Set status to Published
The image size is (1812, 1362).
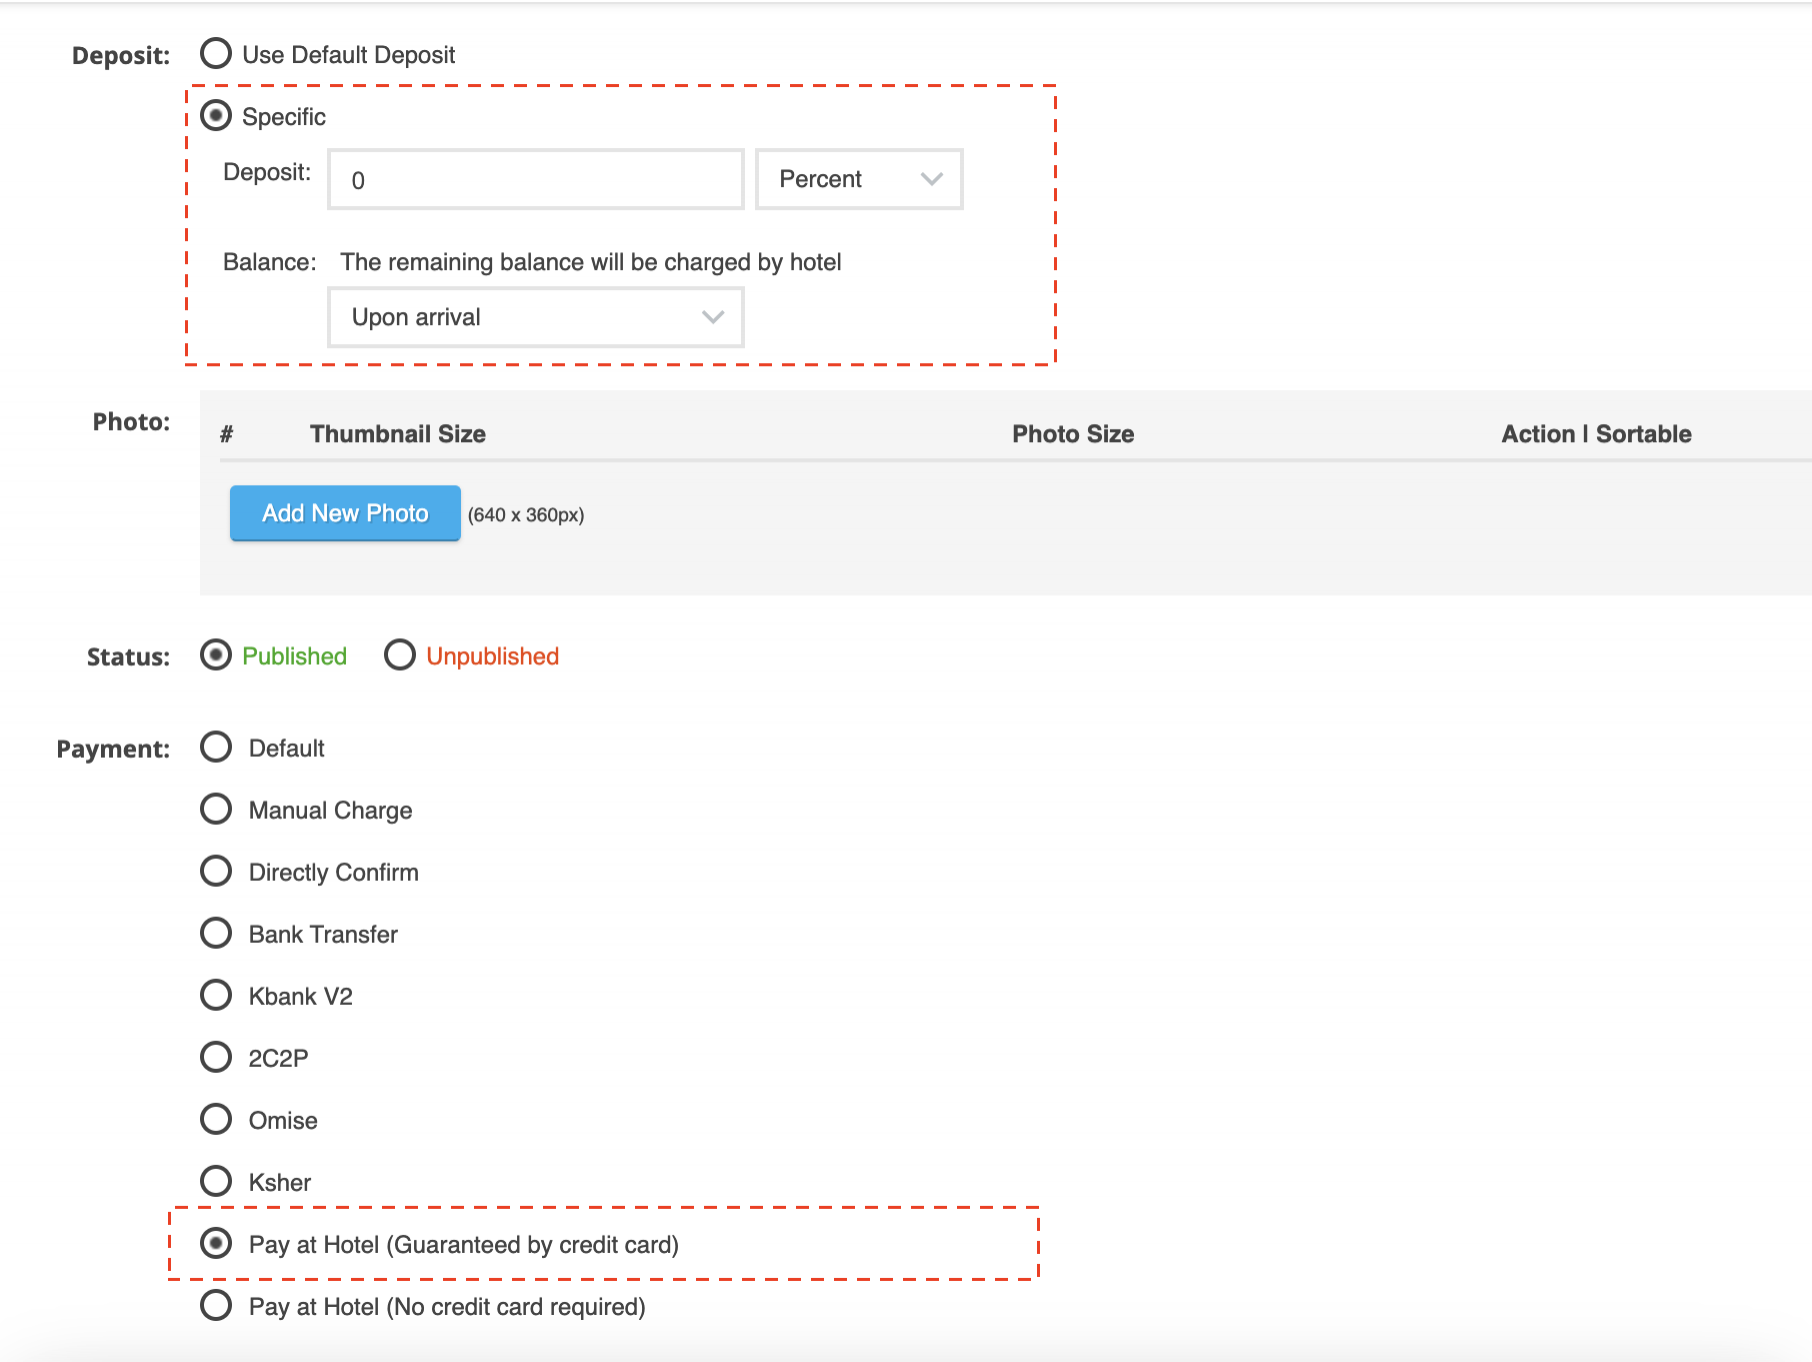point(216,656)
